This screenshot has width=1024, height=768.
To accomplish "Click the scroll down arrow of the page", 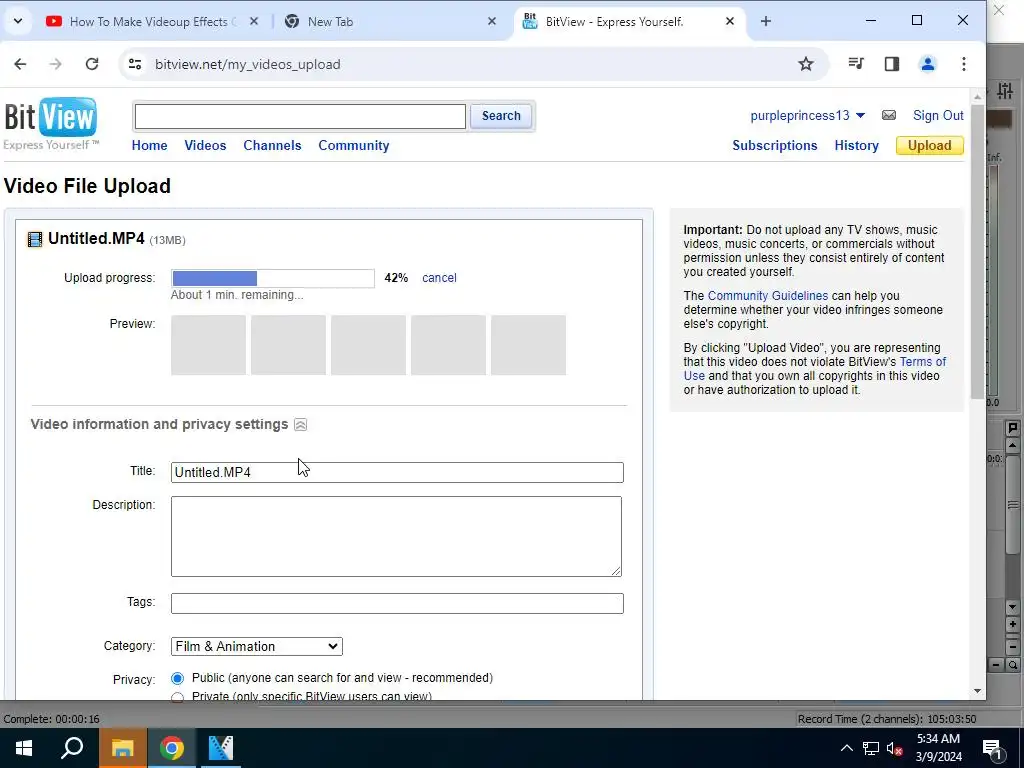I will (x=977, y=691).
